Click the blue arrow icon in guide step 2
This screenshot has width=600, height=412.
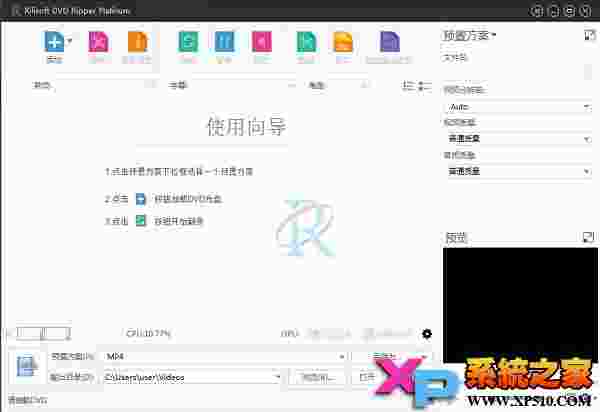(x=141, y=199)
